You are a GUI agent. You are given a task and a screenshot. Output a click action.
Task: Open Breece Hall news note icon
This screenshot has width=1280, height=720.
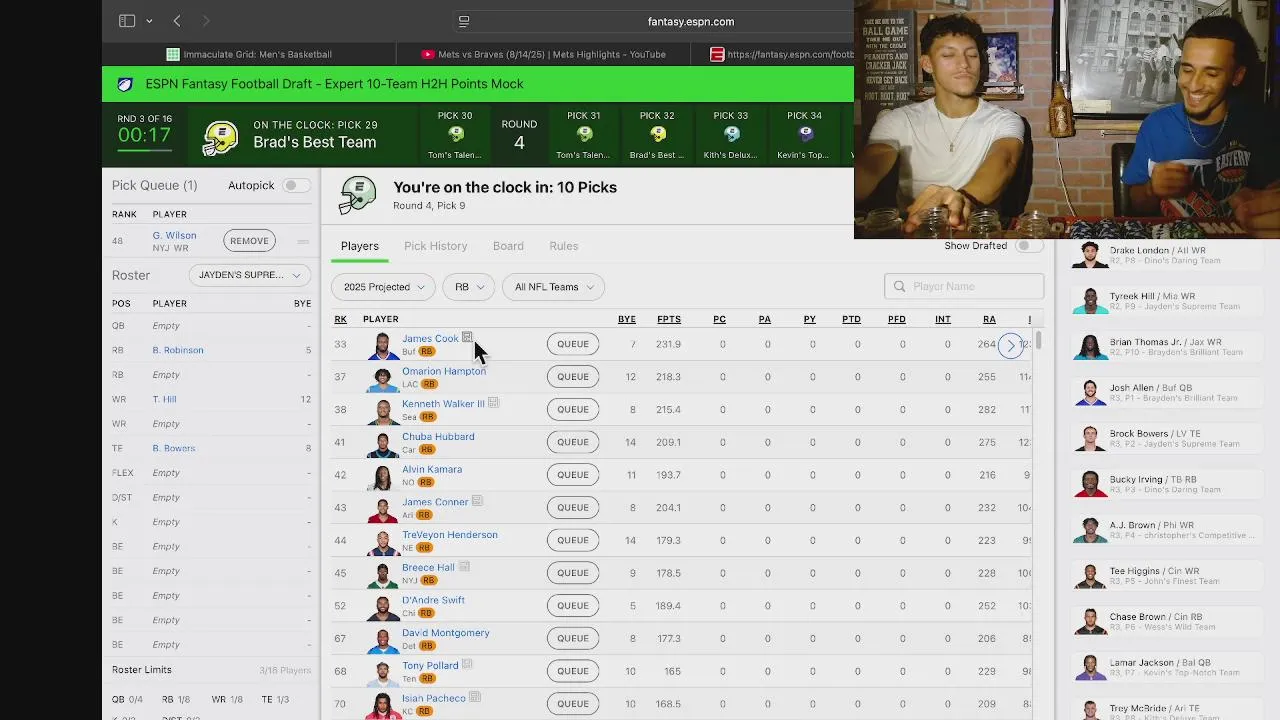click(464, 567)
